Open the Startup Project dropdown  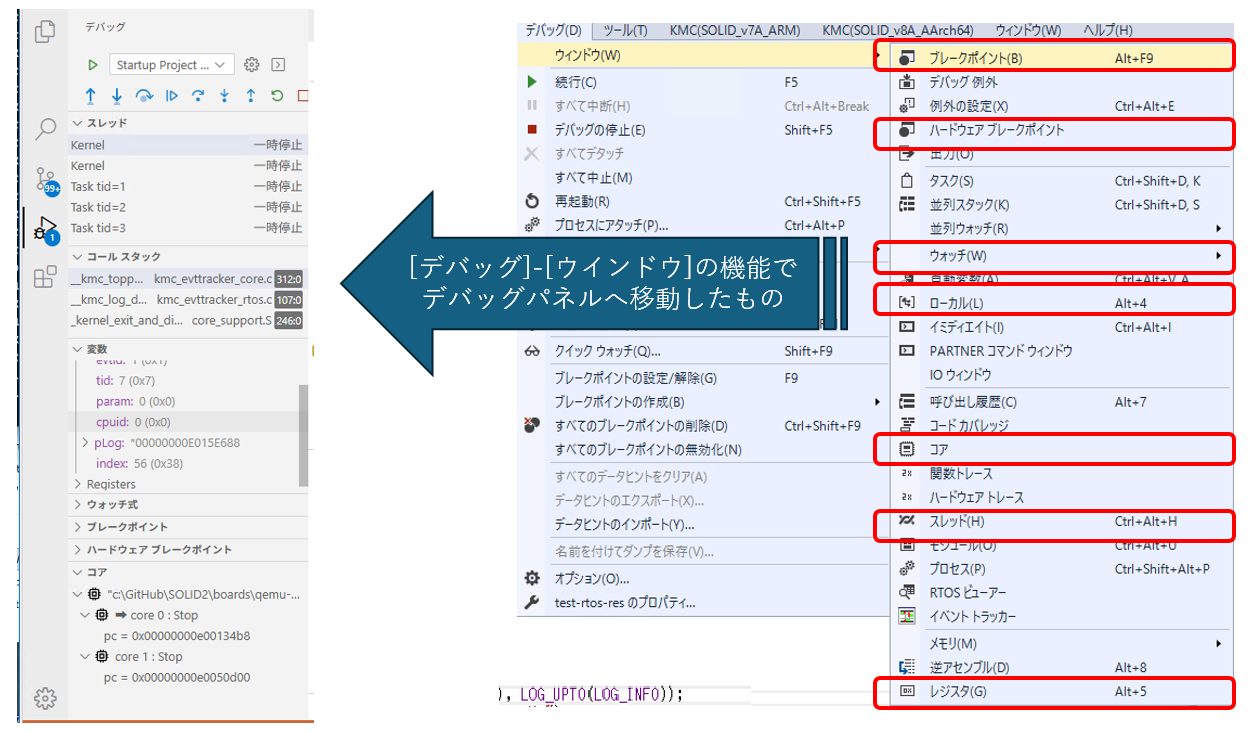(x=171, y=64)
